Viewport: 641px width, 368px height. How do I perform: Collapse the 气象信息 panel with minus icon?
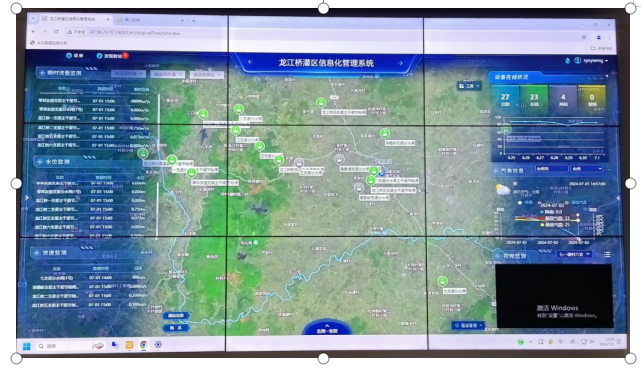pyautogui.click(x=610, y=169)
